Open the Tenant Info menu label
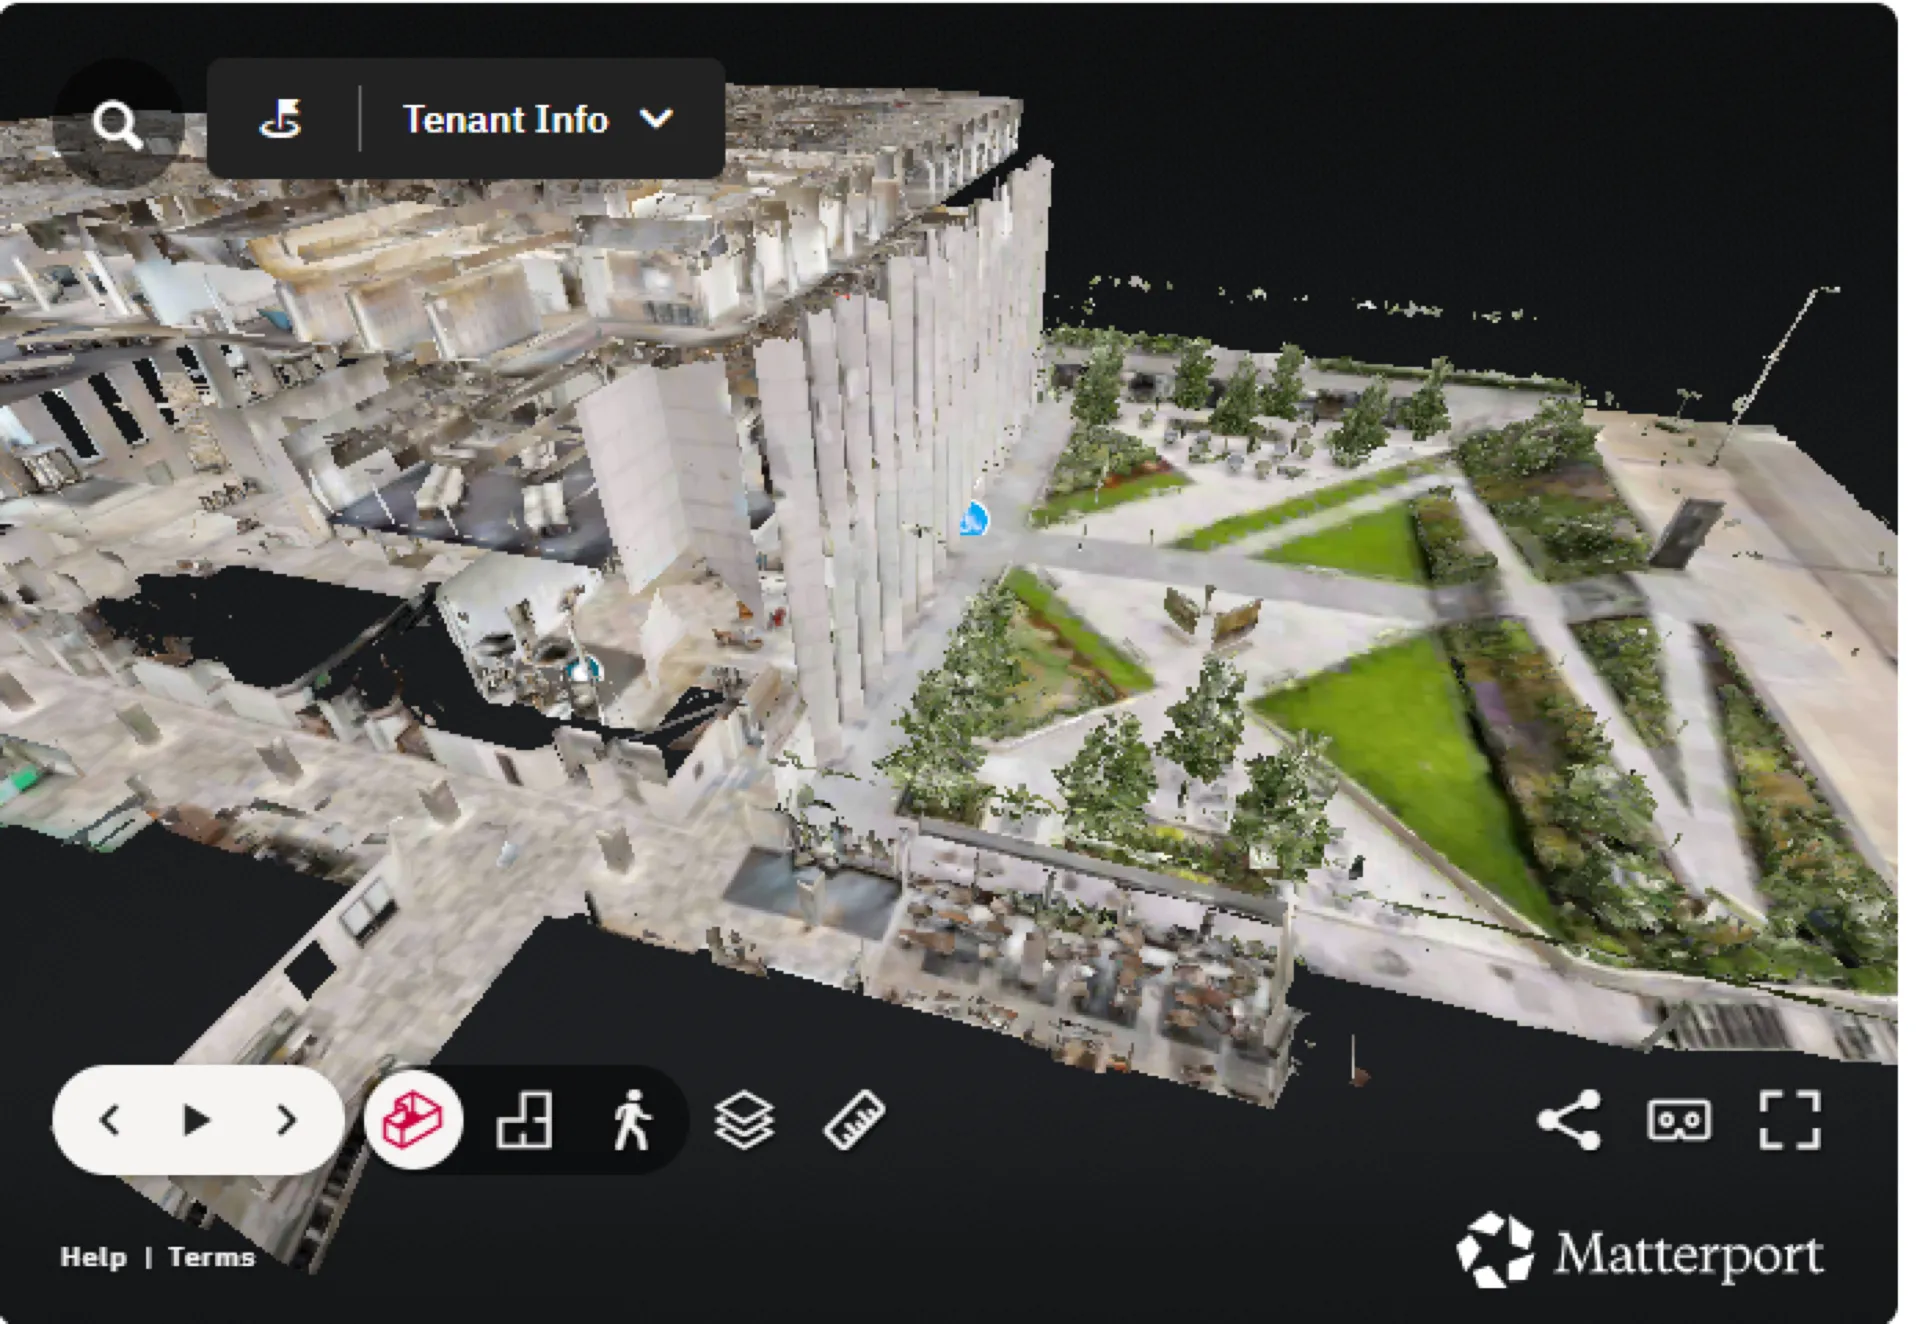 tap(505, 120)
